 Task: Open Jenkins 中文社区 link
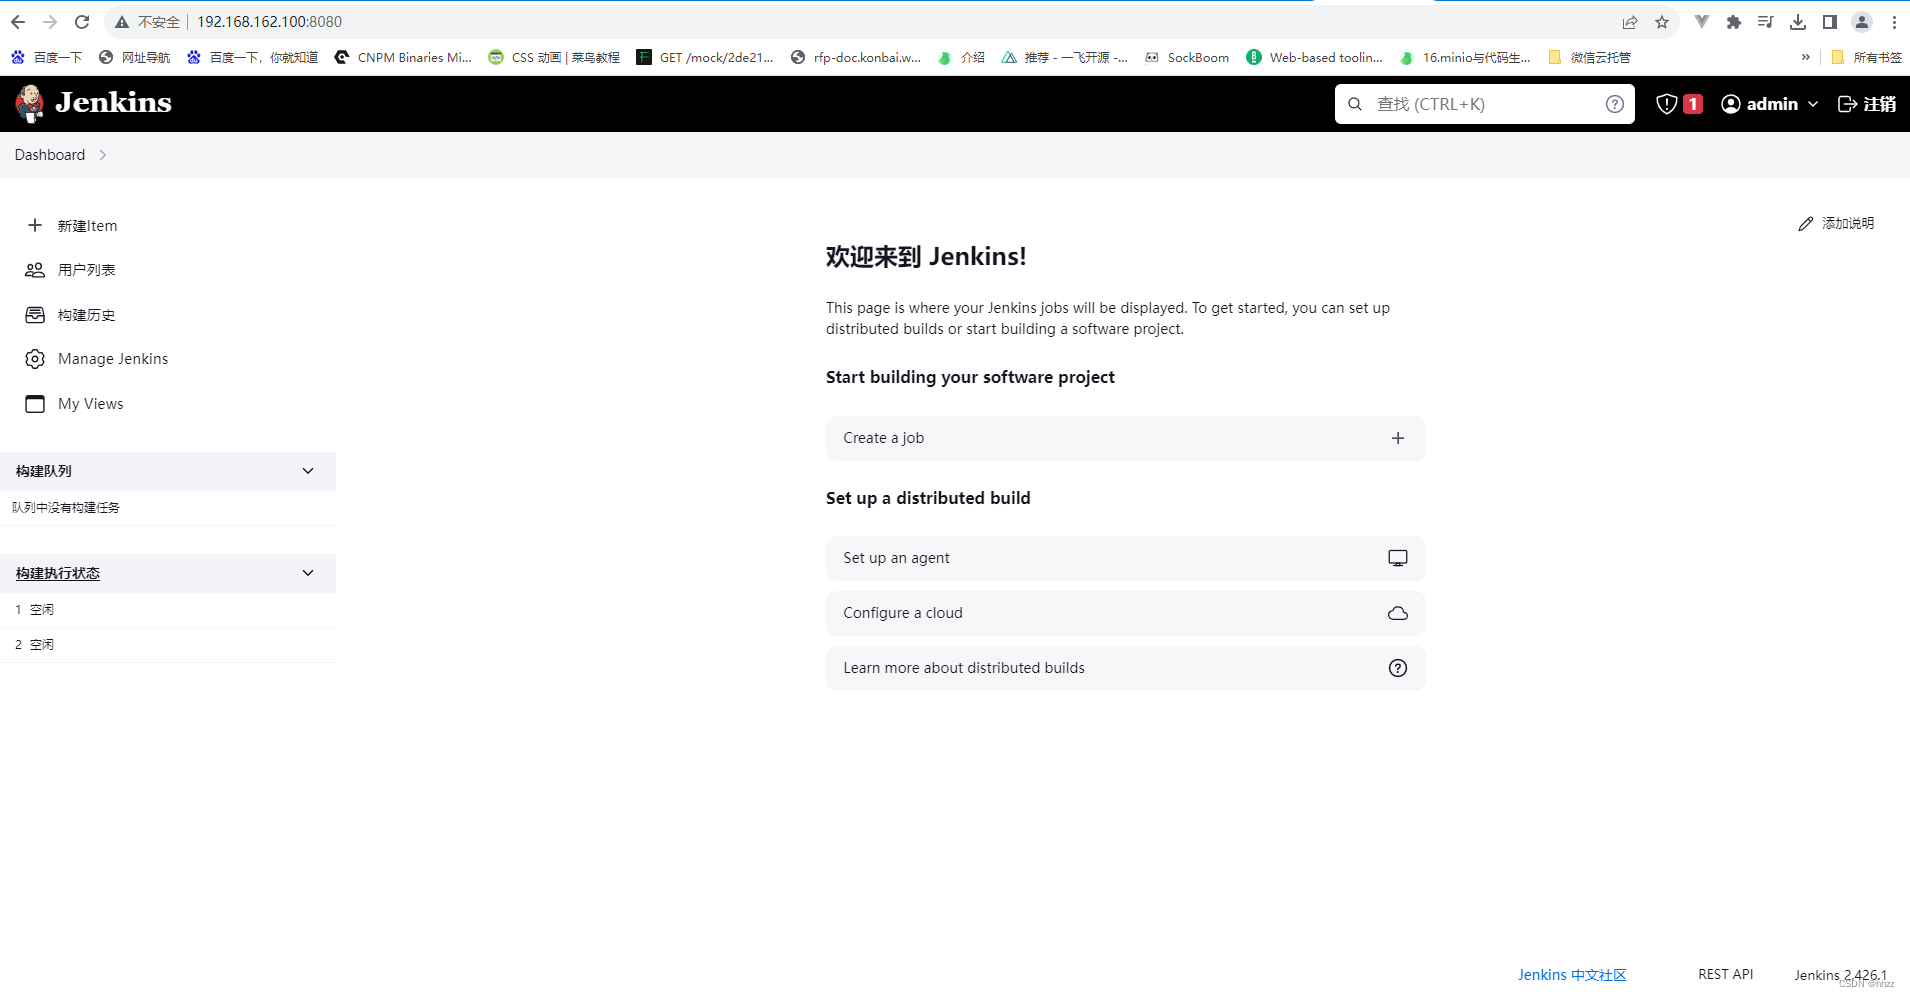(x=1572, y=975)
